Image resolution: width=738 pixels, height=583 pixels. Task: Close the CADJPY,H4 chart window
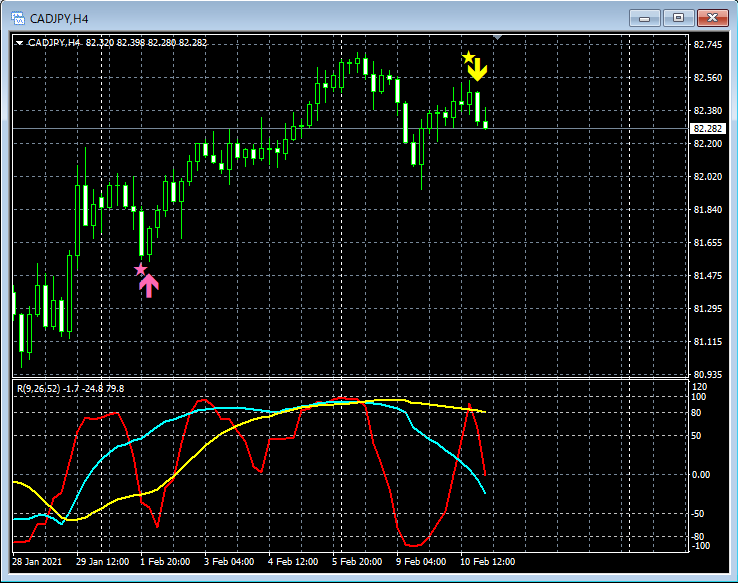click(x=713, y=18)
